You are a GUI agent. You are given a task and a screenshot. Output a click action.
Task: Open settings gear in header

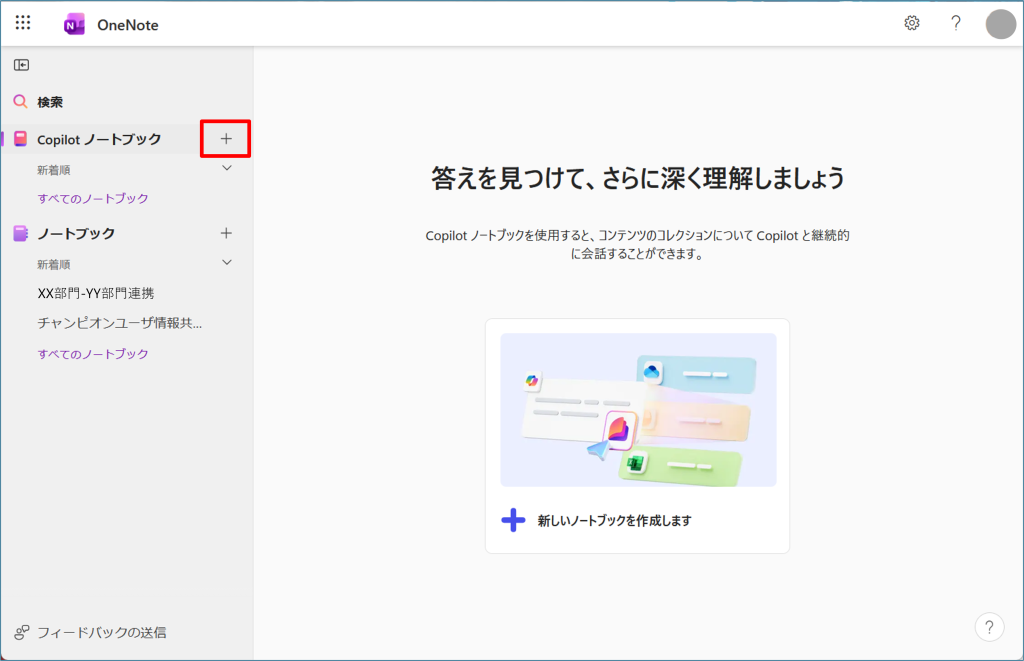(912, 24)
